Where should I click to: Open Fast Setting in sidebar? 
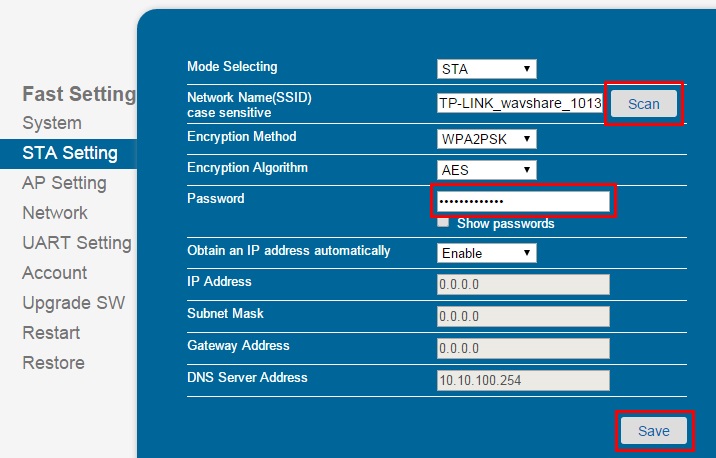point(79,94)
